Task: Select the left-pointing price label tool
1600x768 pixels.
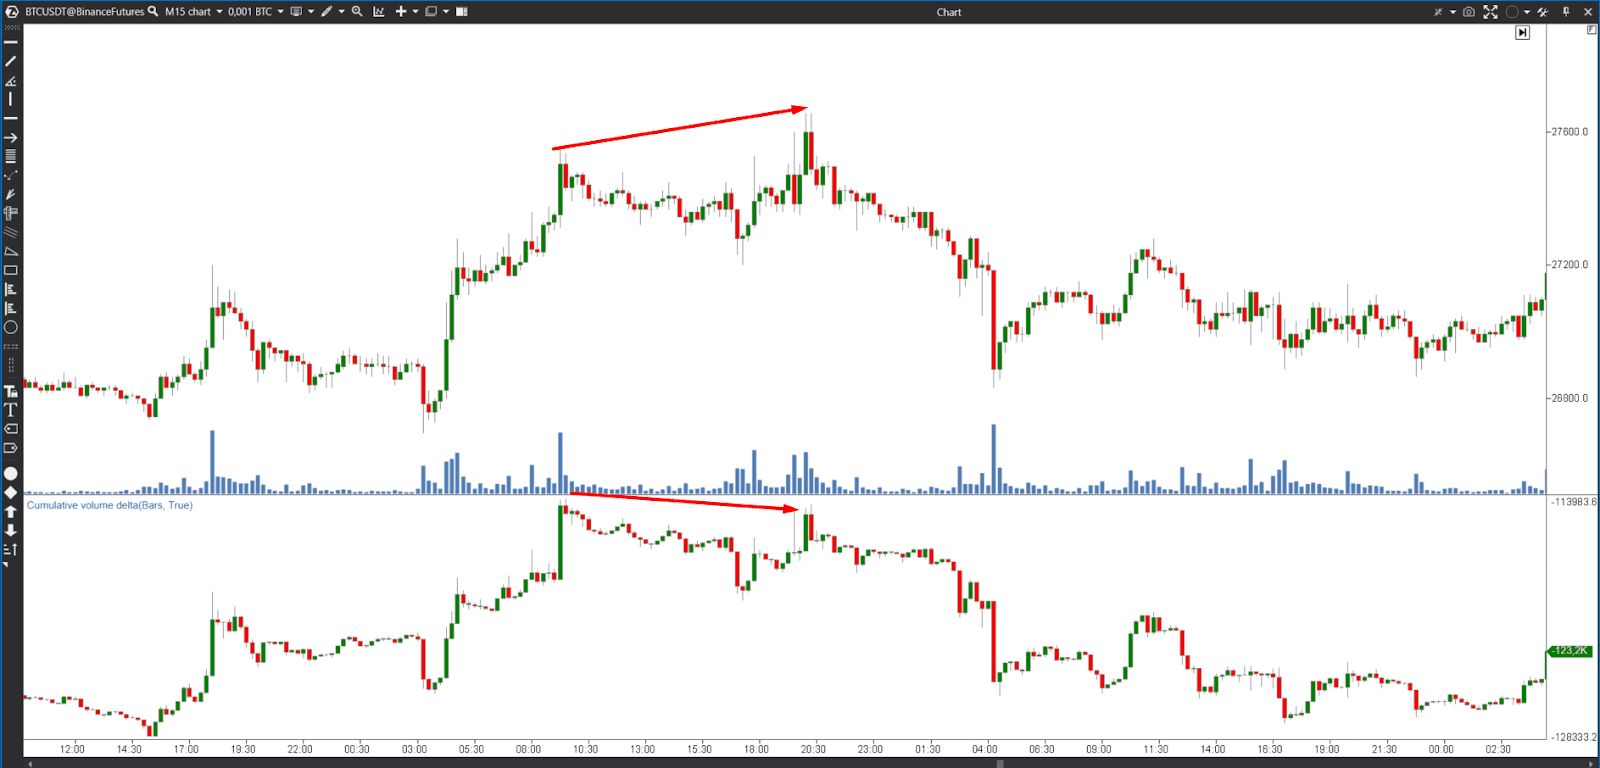Action: click(x=11, y=429)
